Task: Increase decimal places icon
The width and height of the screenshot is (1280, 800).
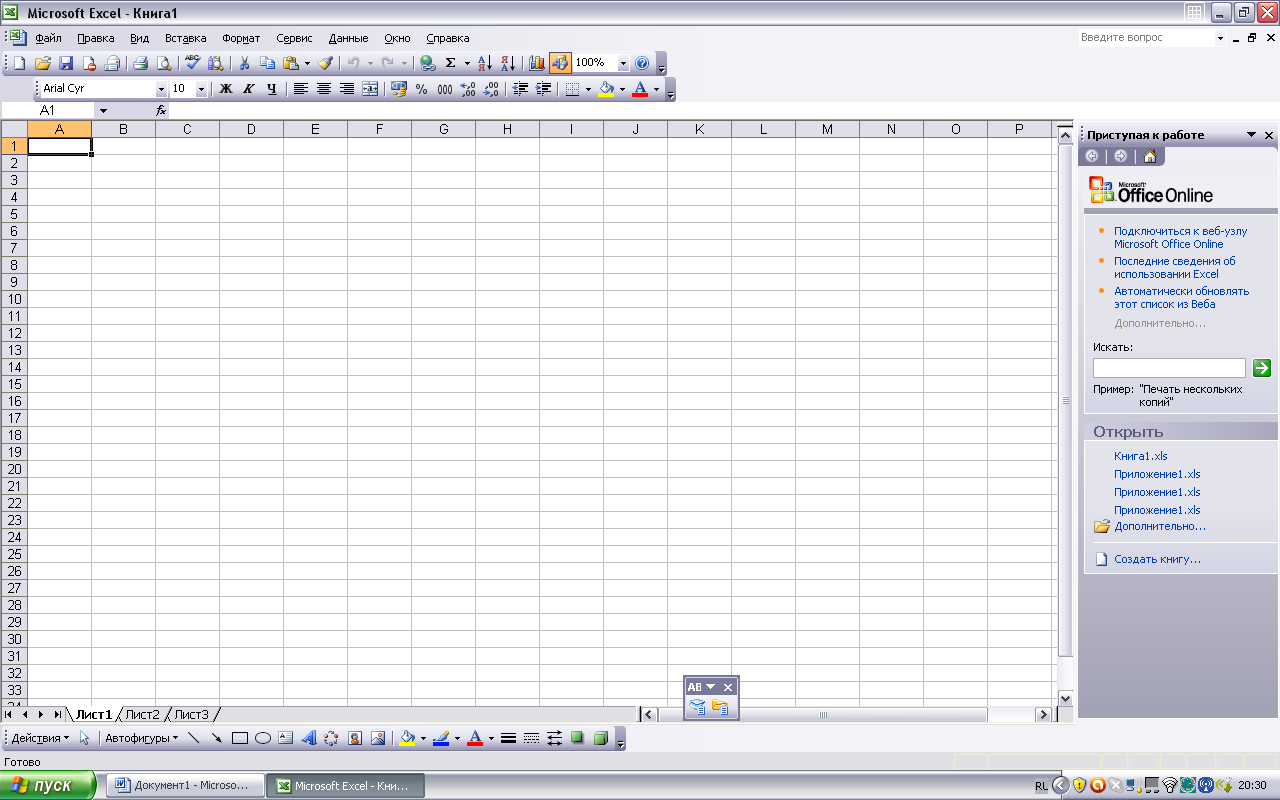Action: 468,89
